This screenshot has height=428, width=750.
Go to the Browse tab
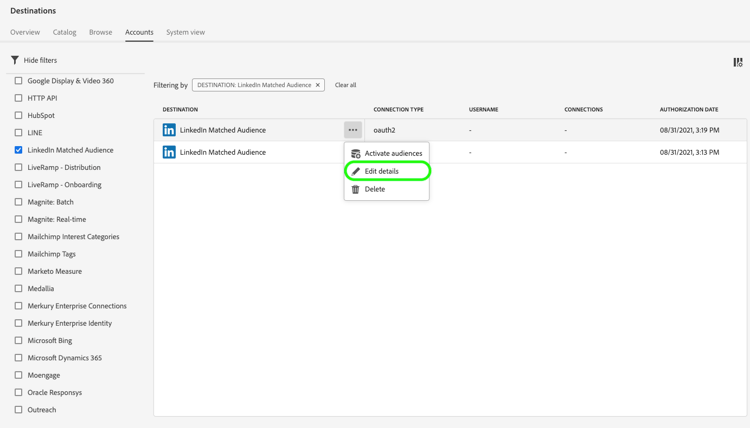[x=100, y=32]
